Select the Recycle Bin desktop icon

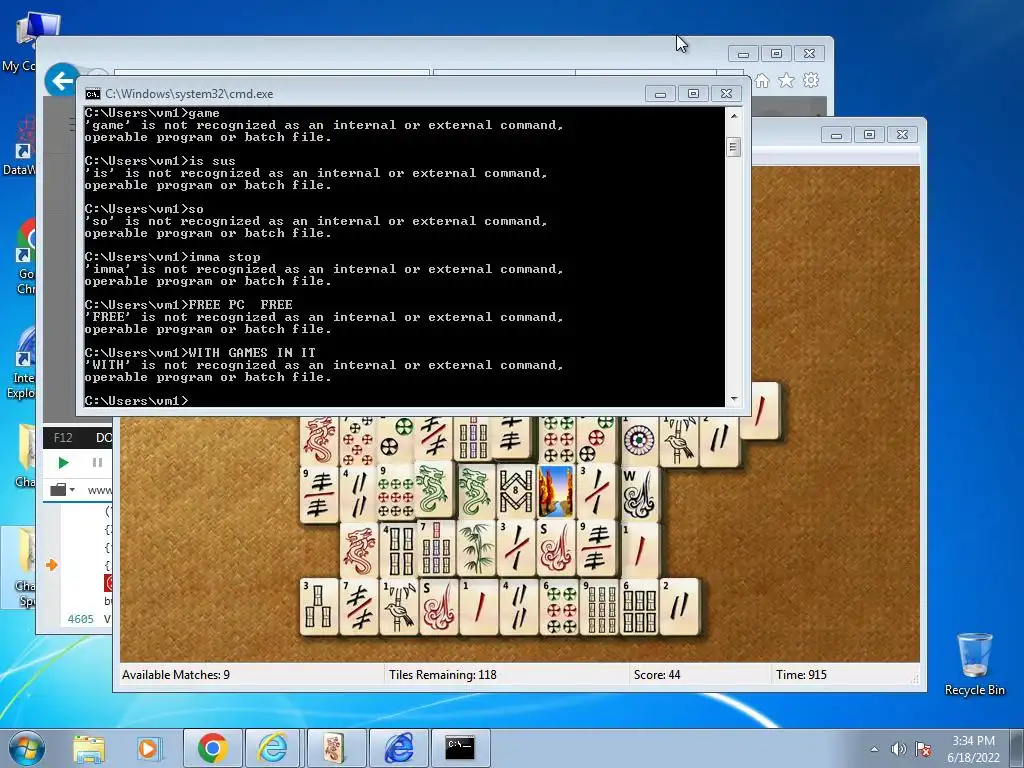(x=974, y=664)
